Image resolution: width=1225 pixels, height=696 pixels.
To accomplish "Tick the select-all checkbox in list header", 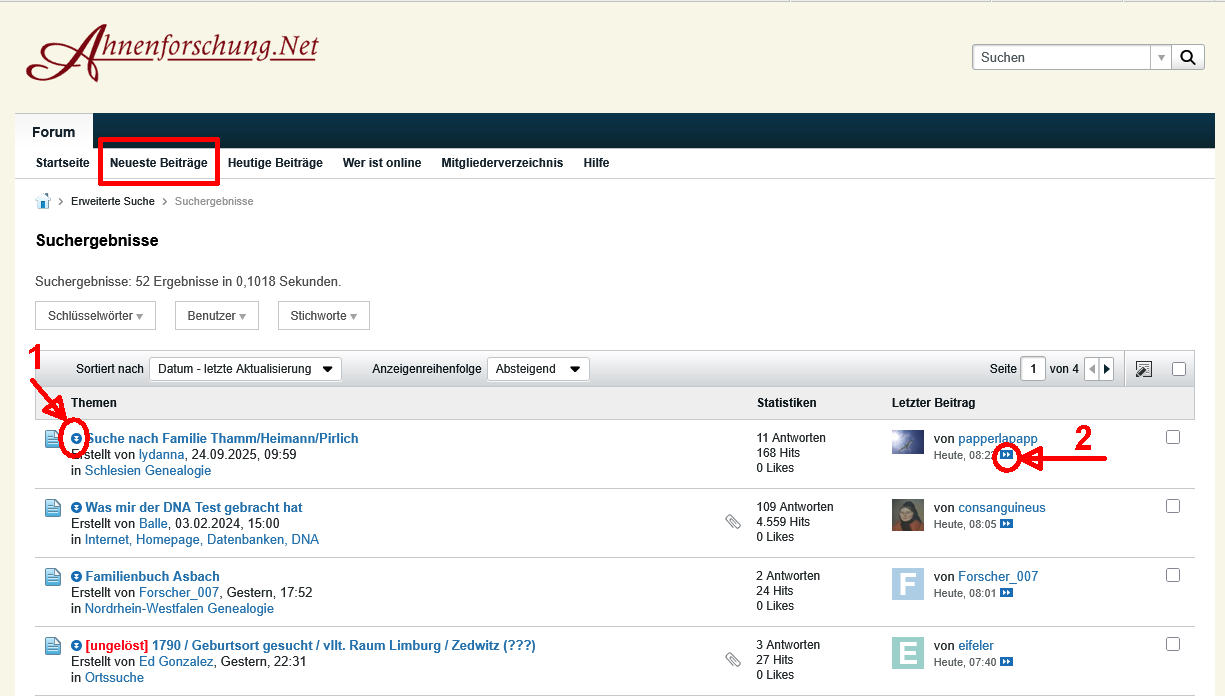I will pyautogui.click(x=1179, y=369).
